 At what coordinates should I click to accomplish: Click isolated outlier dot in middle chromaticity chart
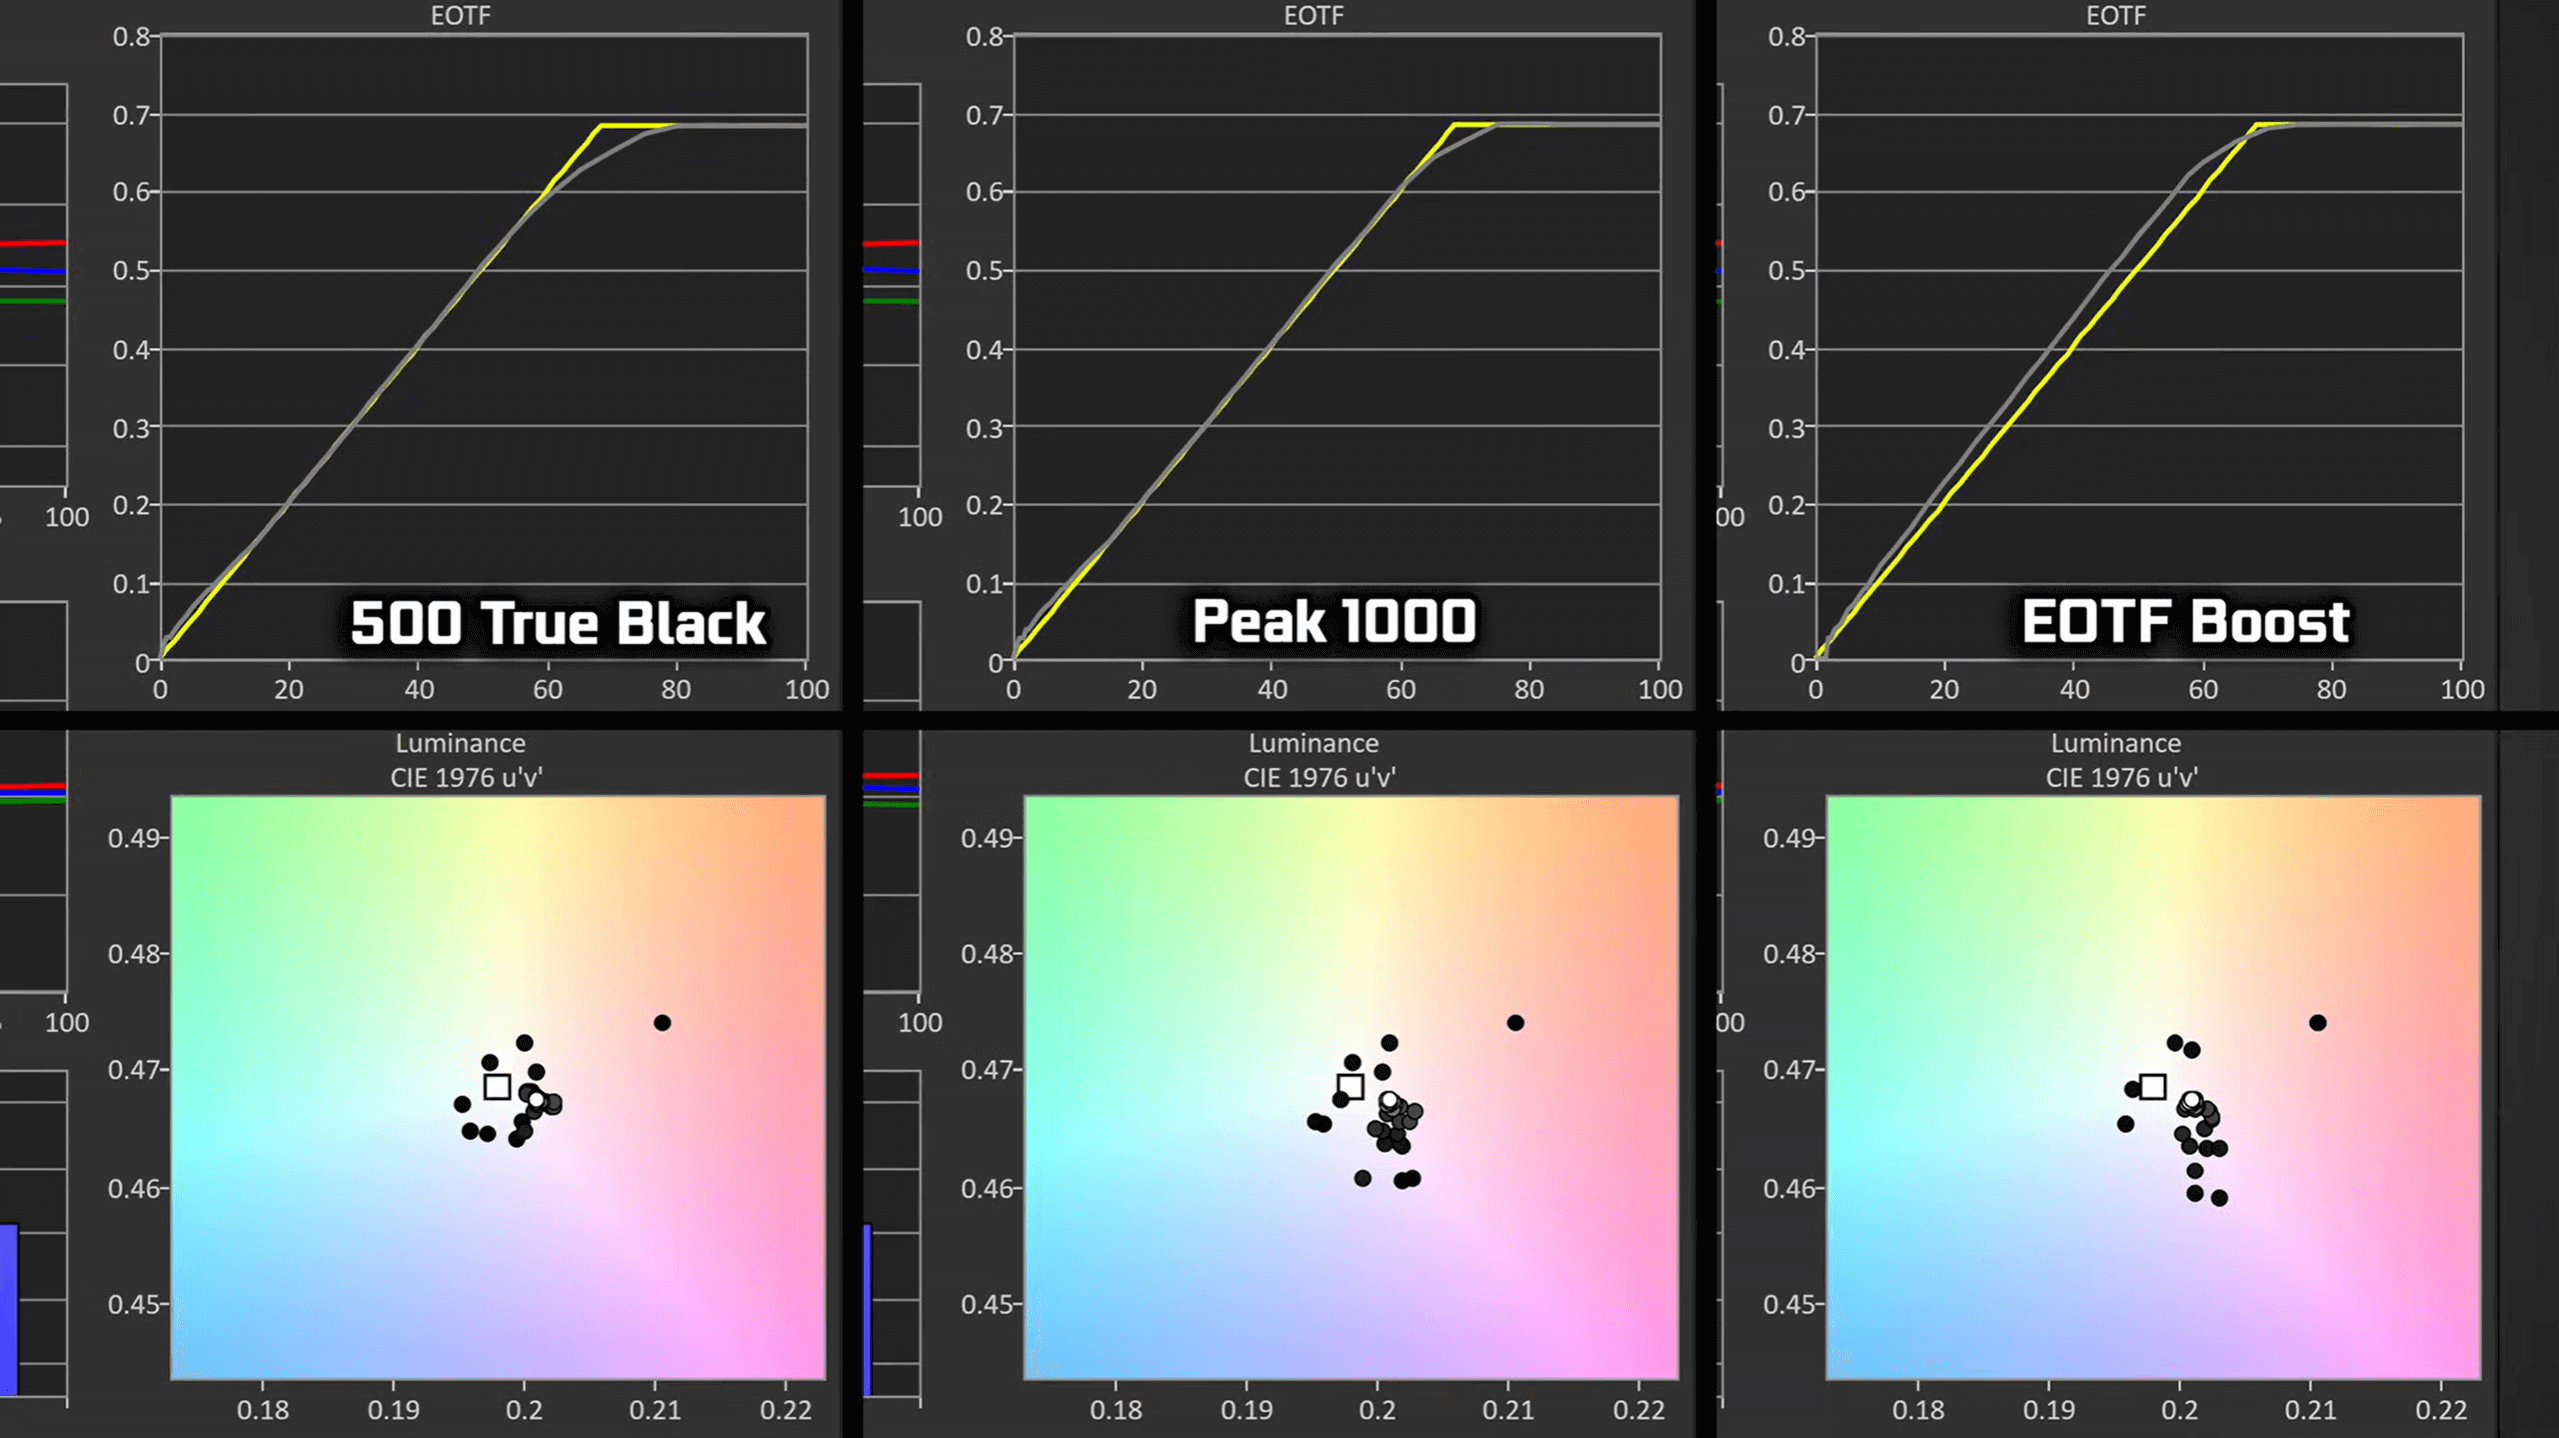[1515, 1023]
